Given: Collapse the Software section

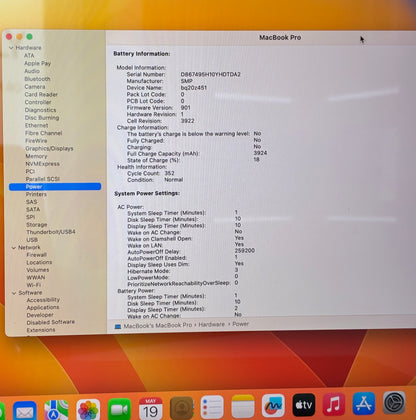Looking at the screenshot, I should pos(14,293).
